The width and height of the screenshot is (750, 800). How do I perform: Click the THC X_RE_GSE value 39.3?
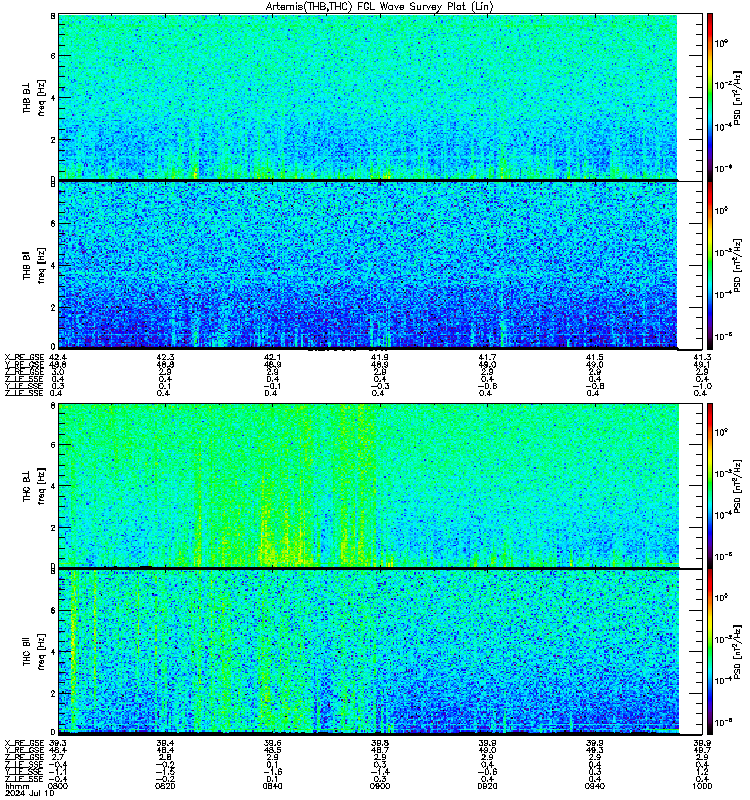click(57, 743)
